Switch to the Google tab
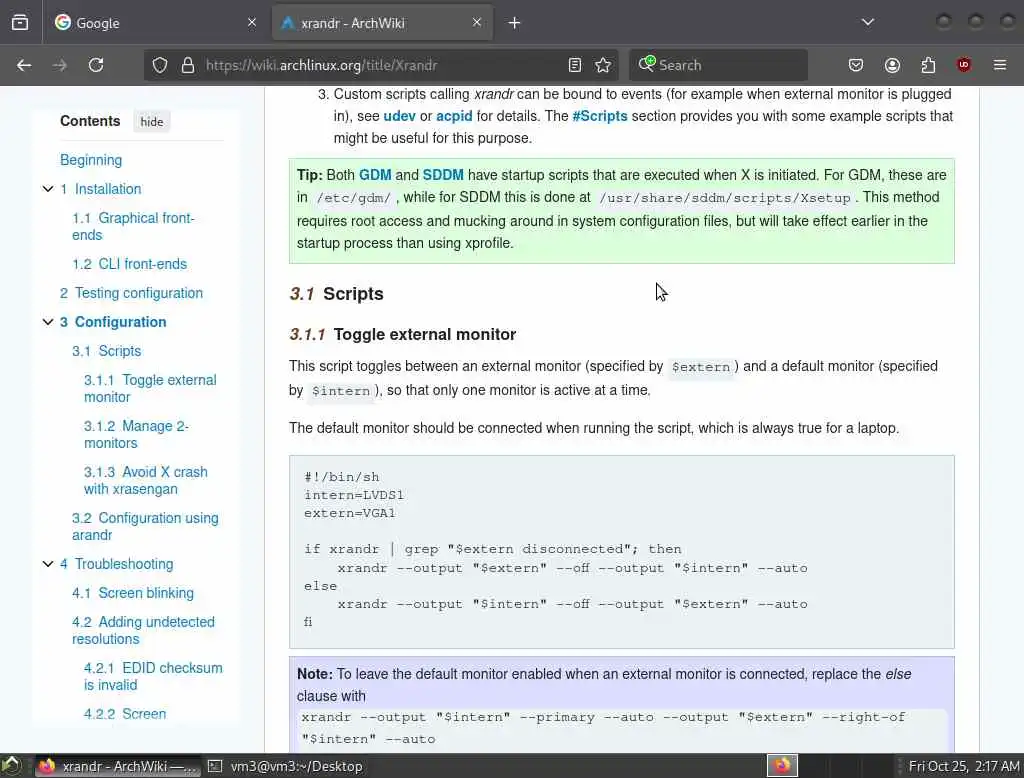 tap(155, 23)
